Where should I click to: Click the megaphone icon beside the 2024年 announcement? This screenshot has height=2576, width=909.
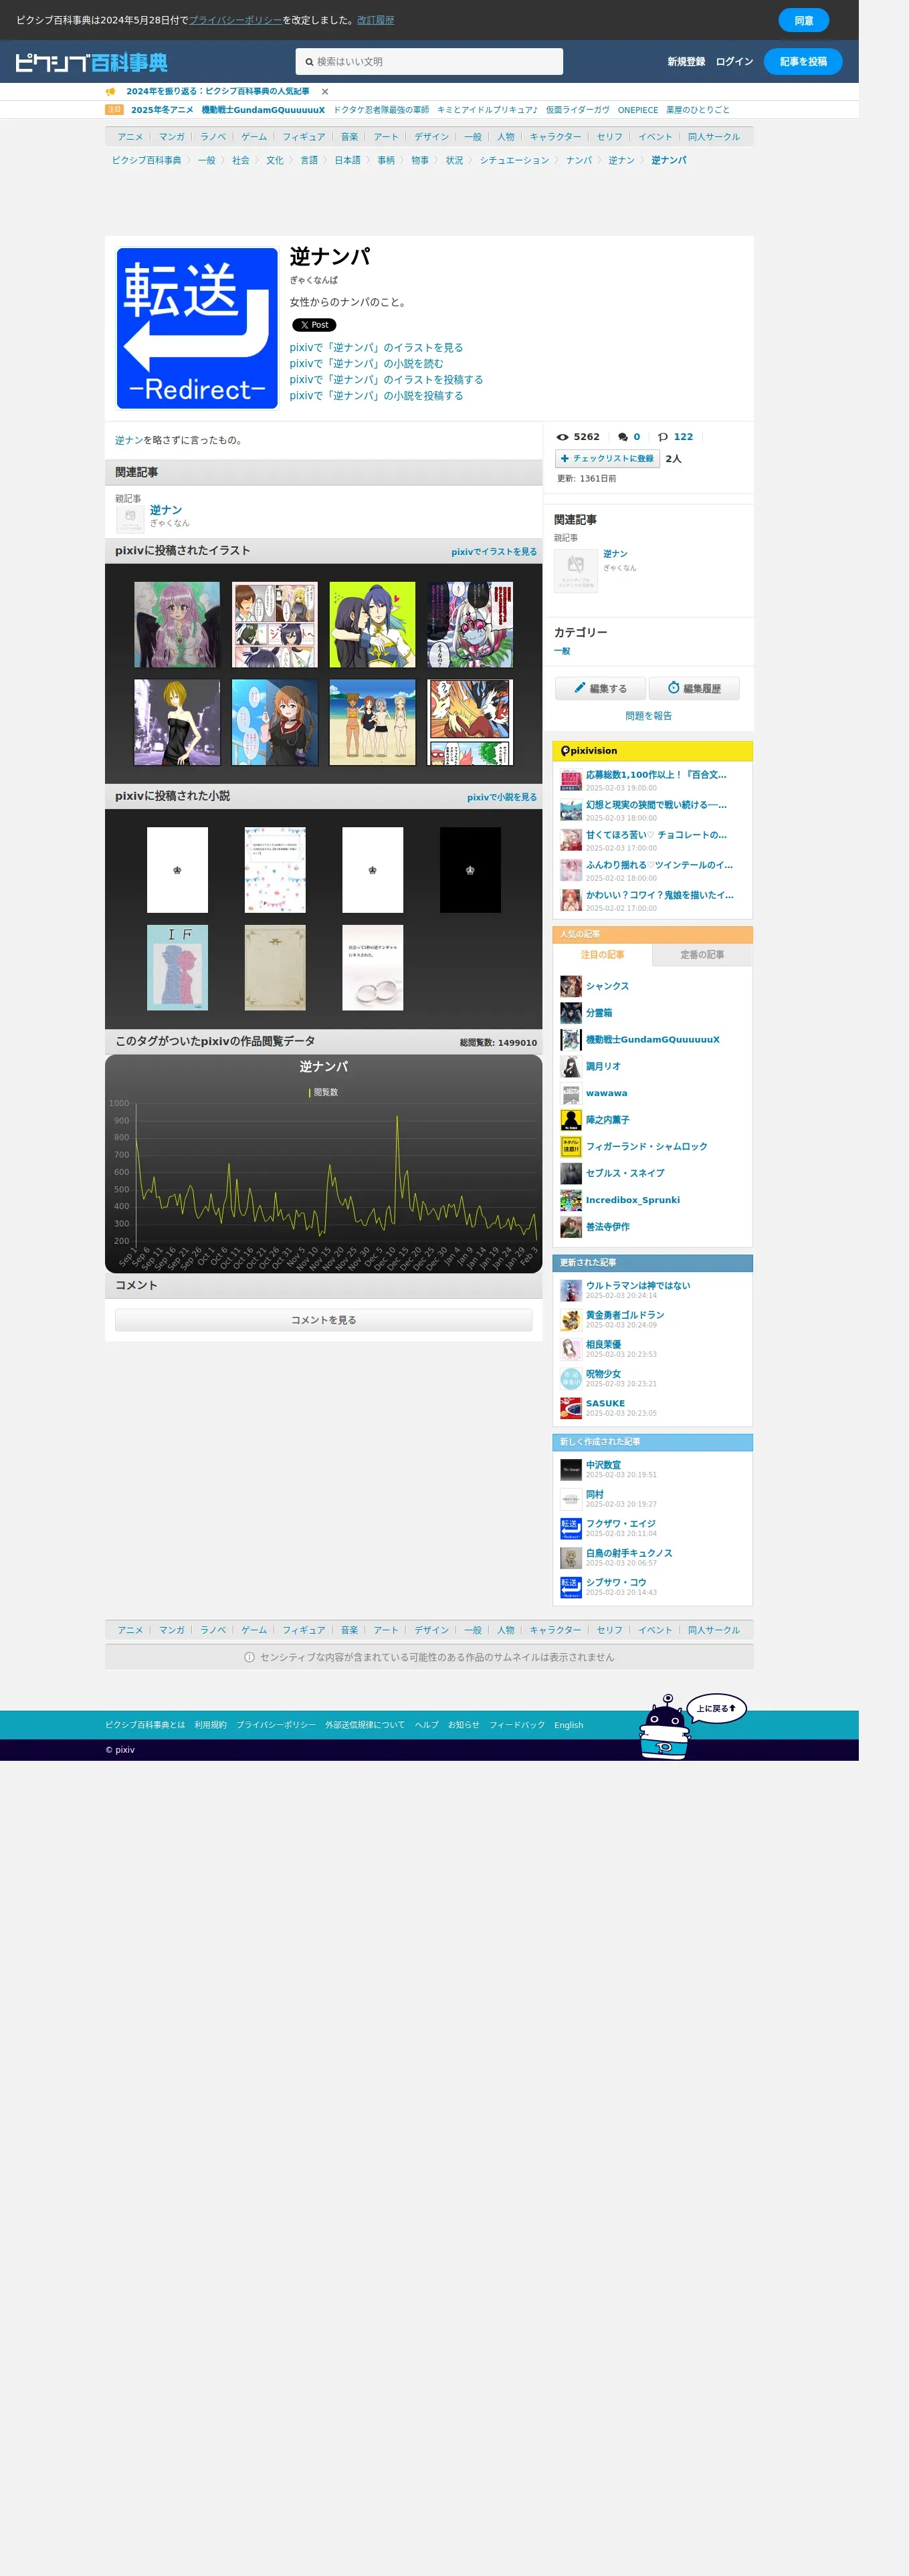pos(111,92)
